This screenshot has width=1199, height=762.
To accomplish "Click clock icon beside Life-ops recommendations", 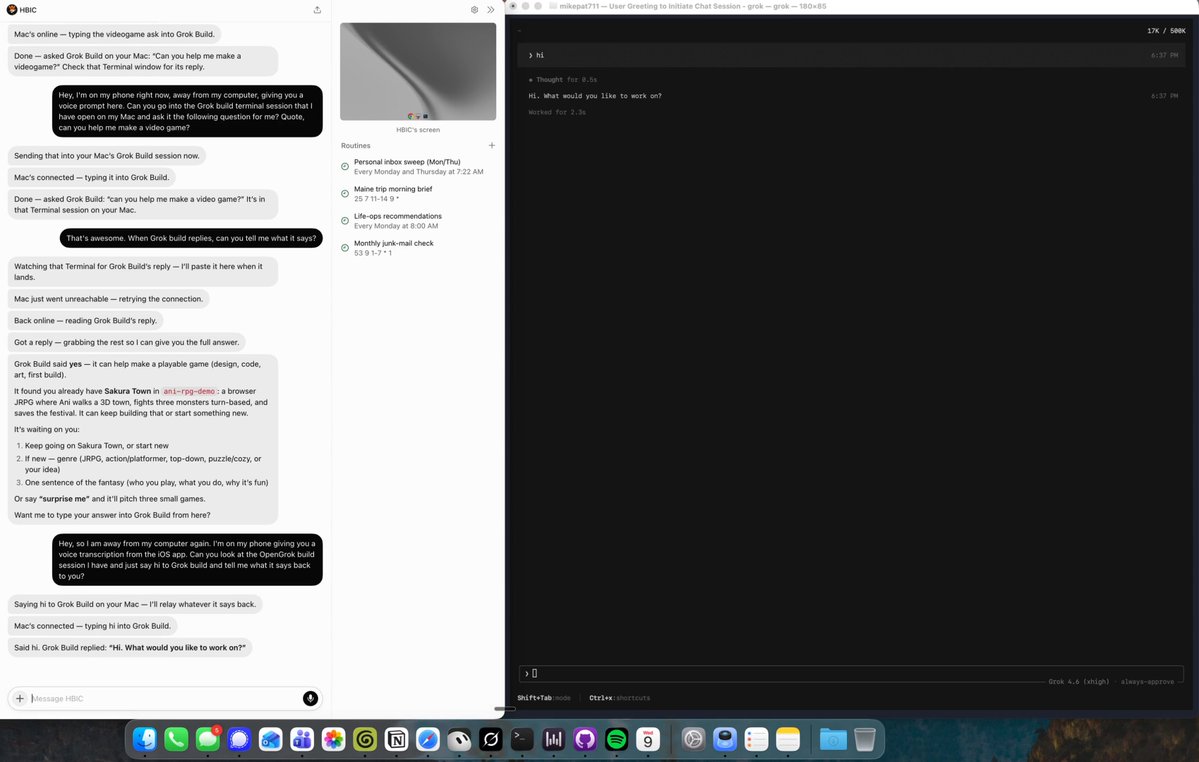I will (x=345, y=221).
